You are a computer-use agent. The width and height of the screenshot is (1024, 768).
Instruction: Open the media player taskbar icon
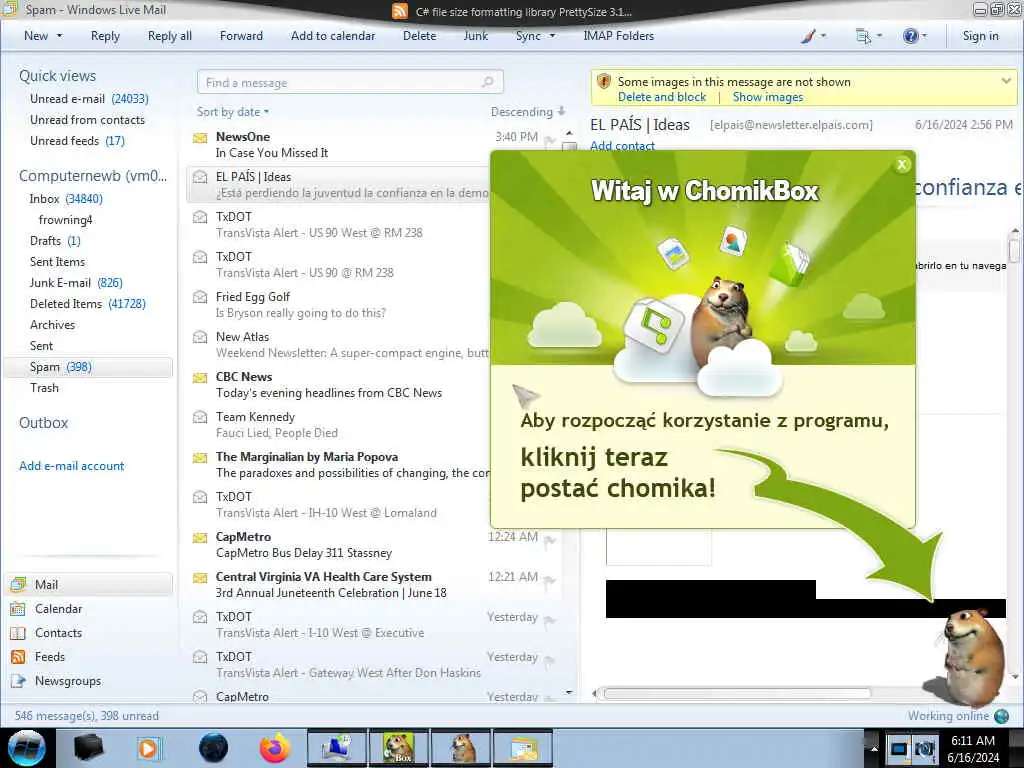[148, 748]
